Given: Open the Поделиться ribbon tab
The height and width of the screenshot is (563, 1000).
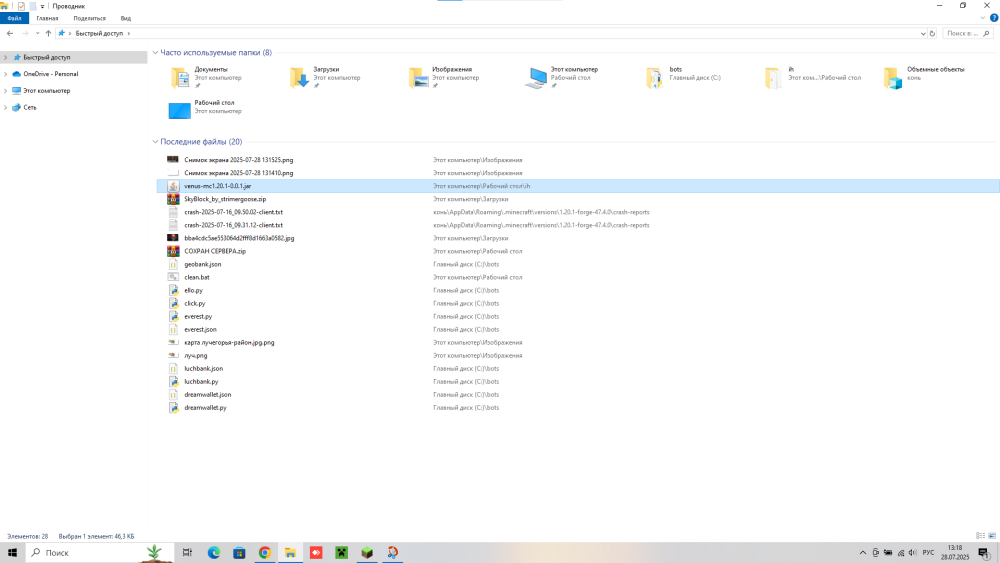Looking at the screenshot, I should click(x=89, y=18).
